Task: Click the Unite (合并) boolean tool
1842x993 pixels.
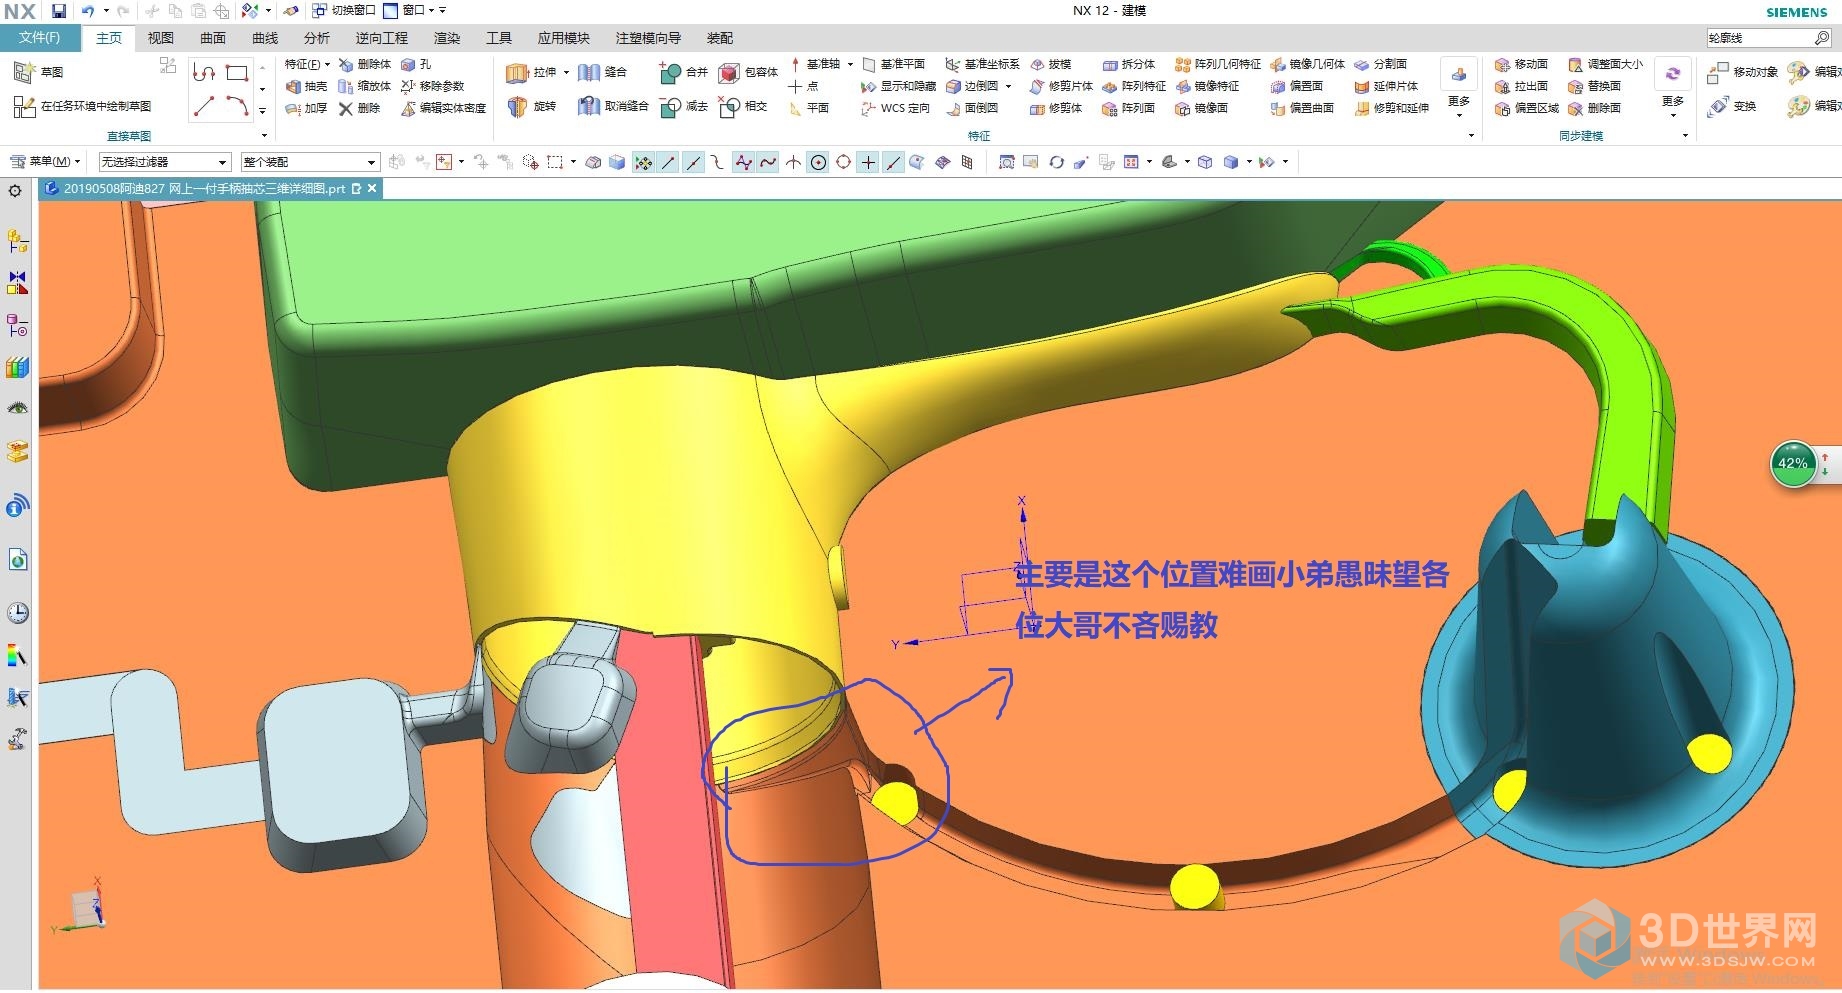Action: (683, 72)
